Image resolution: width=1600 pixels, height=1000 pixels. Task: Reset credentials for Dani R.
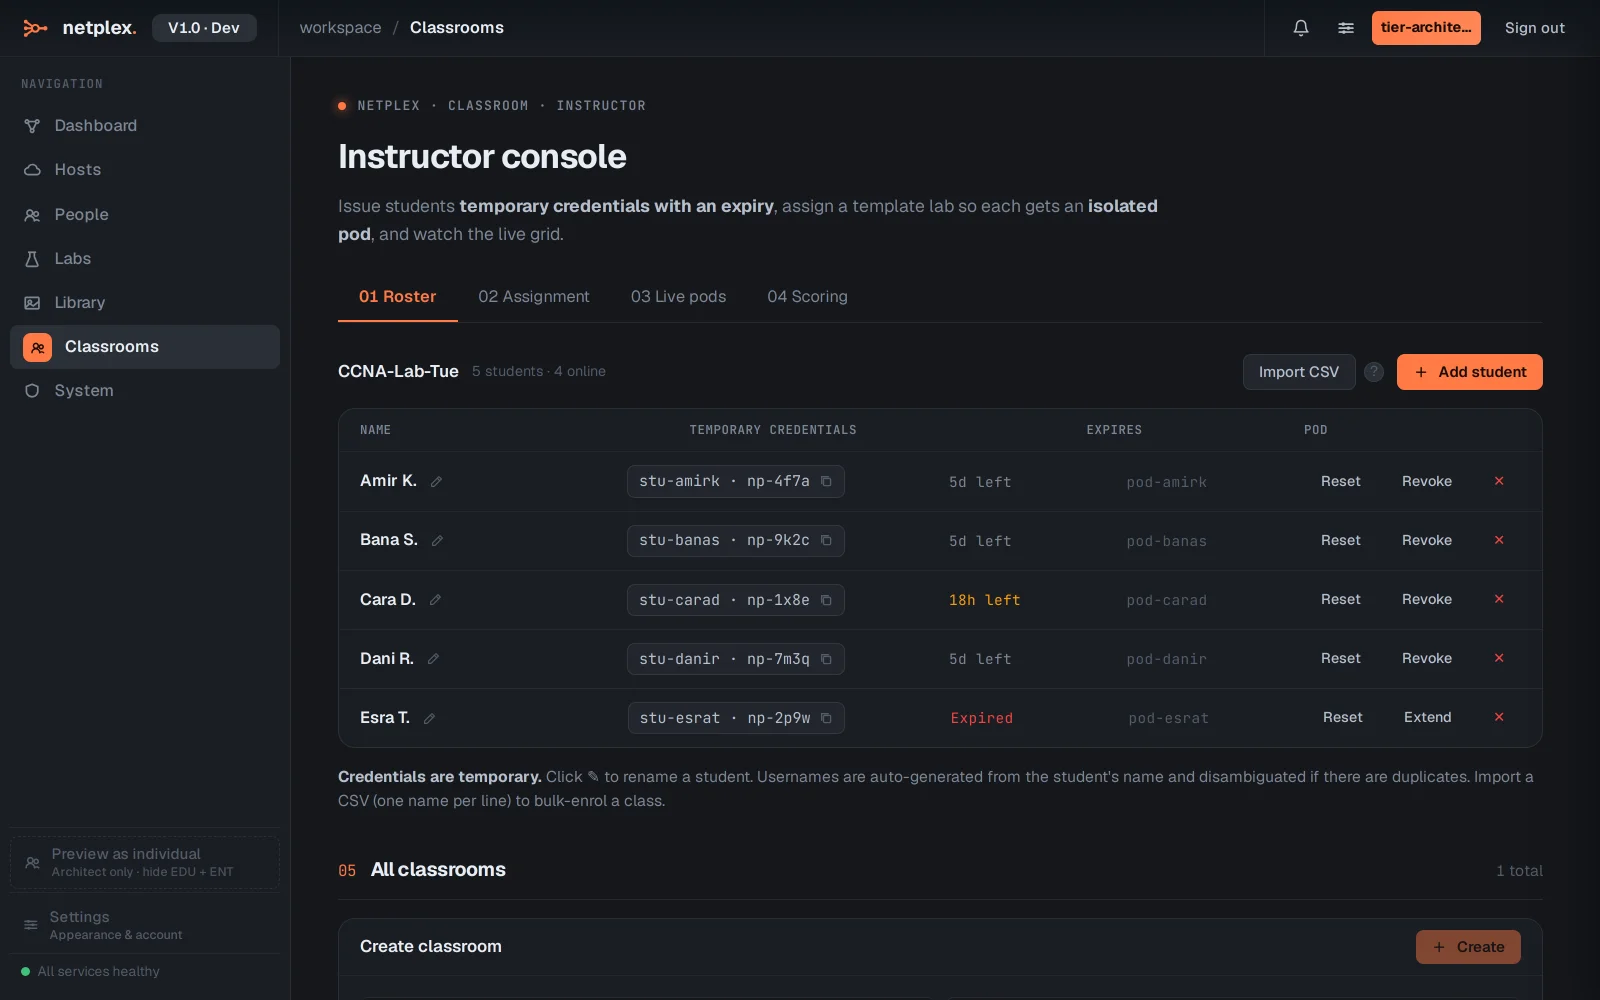[1340, 659]
